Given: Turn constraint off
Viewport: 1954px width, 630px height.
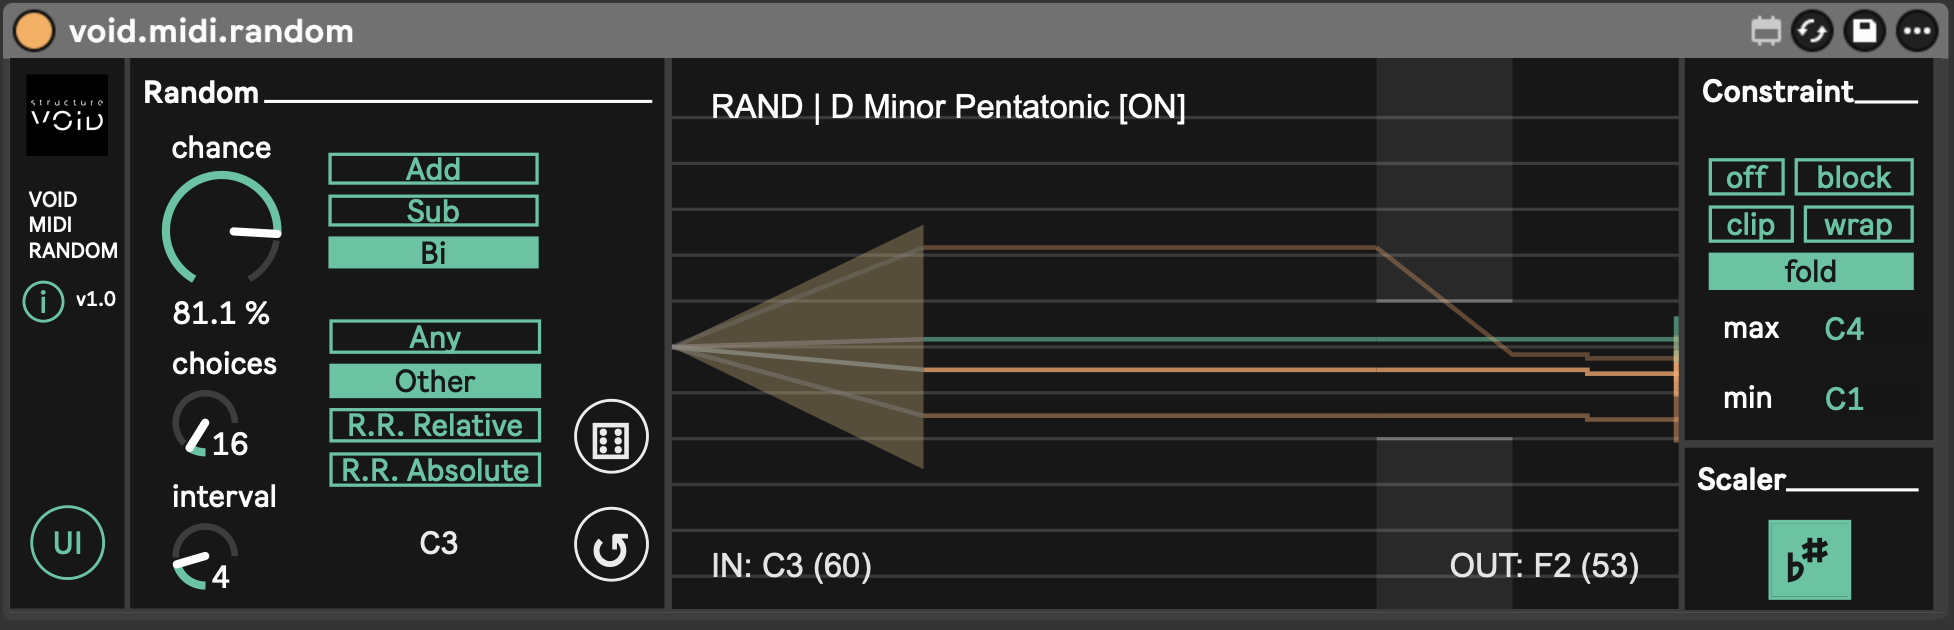Looking at the screenshot, I should (1746, 177).
